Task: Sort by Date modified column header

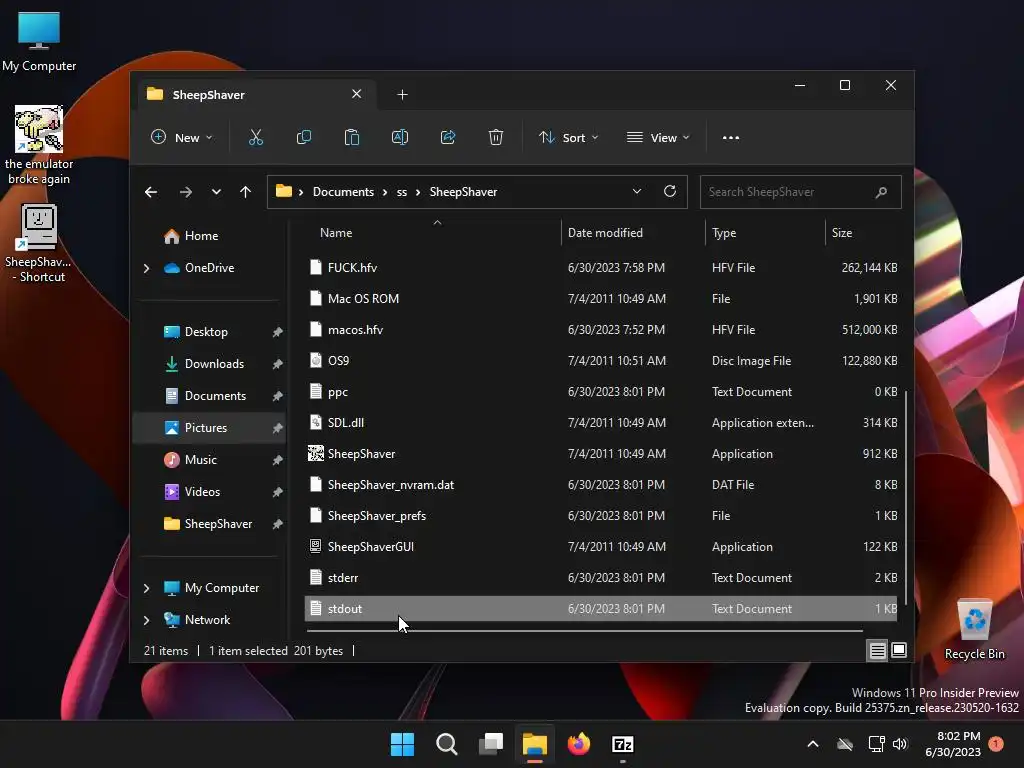Action: click(x=633, y=232)
